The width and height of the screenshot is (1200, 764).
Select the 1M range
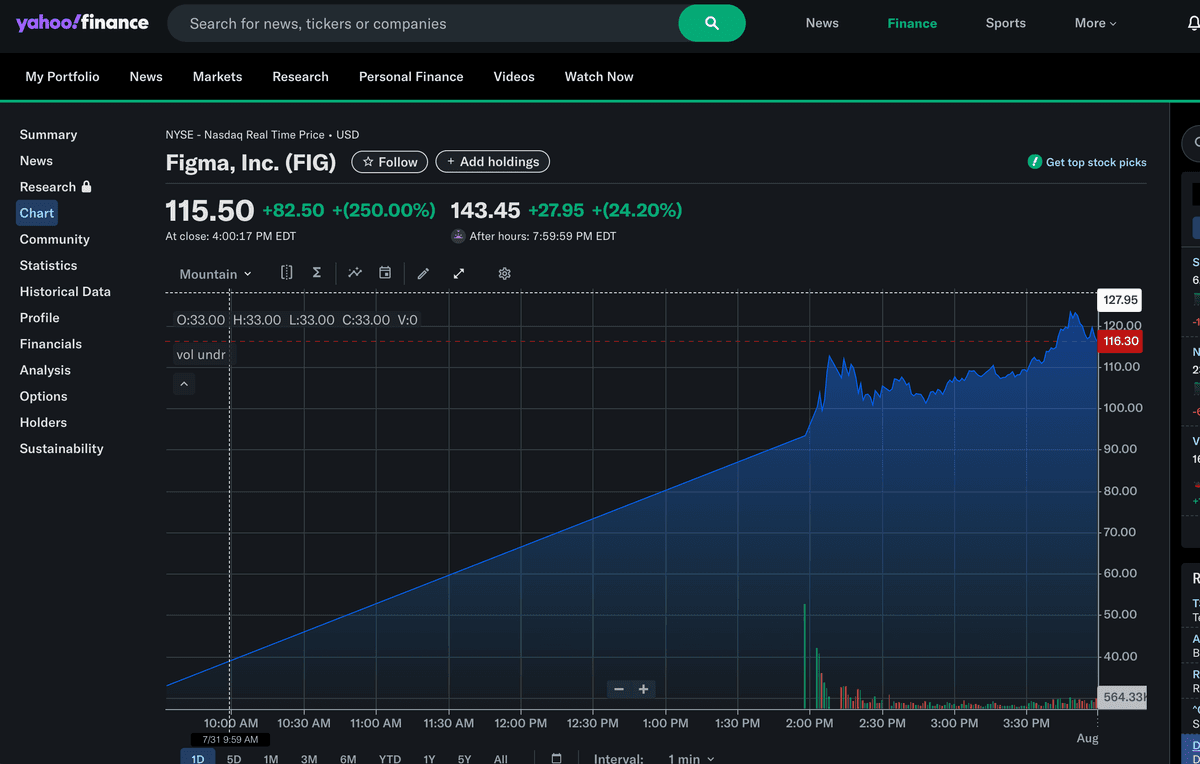pyautogui.click(x=271, y=759)
